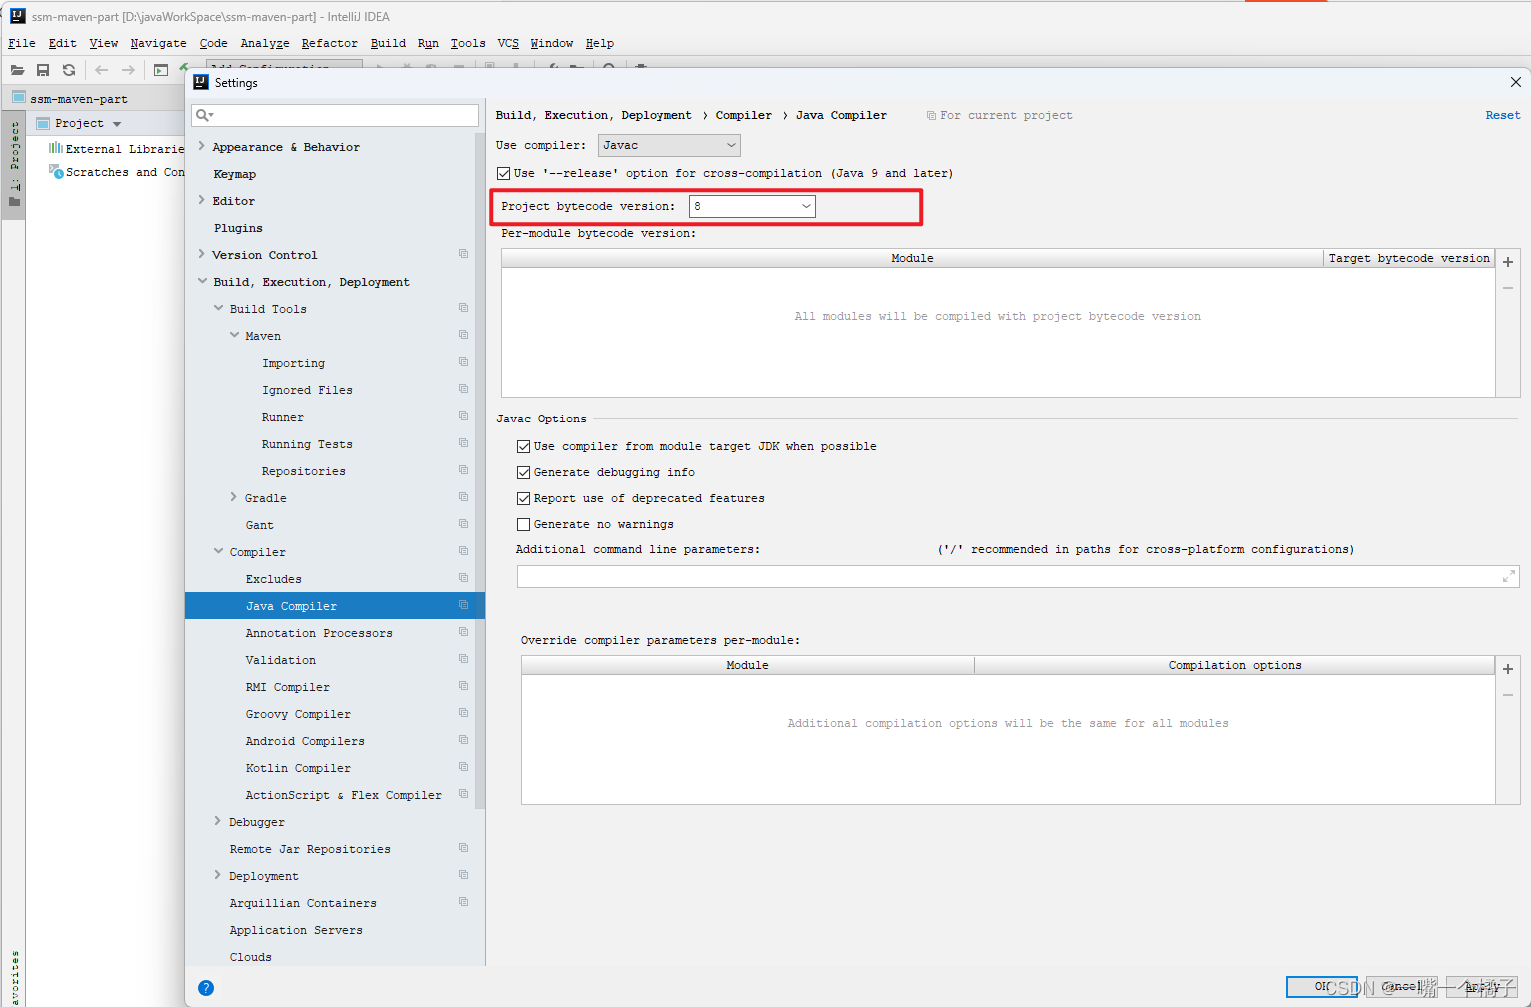The height and width of the screenshot is (1007, 1531).
Task: Select Maven Importing settings
Action: [x=293, y=363]
